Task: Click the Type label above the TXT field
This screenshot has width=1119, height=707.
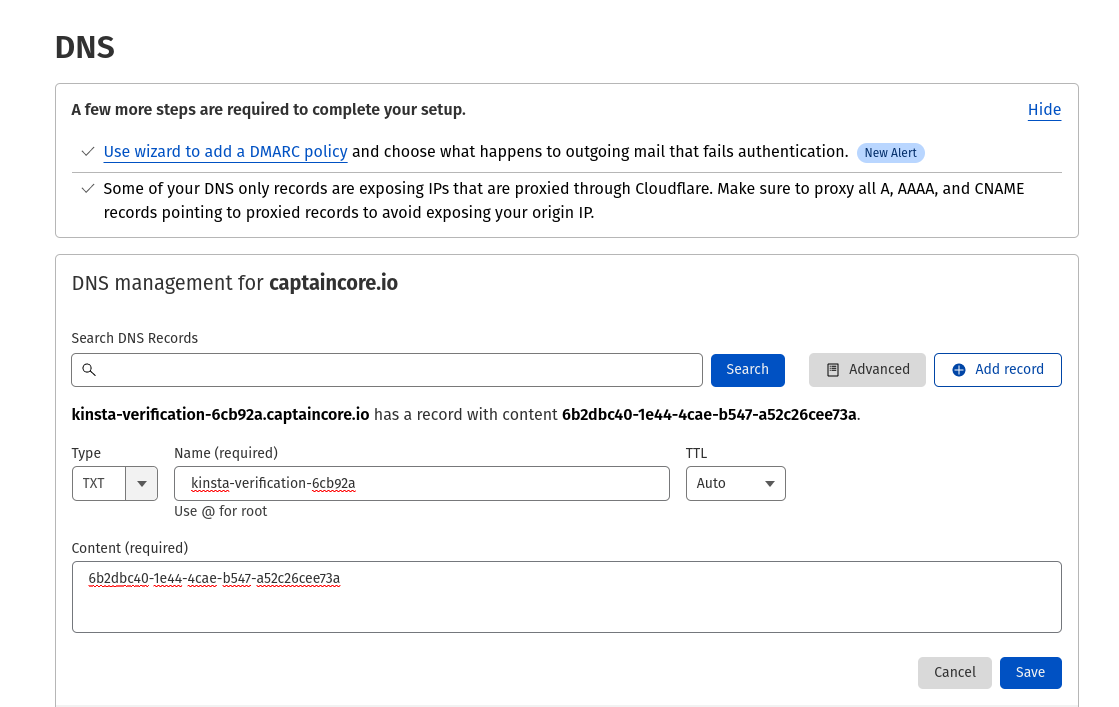Action: coord(86,453)
